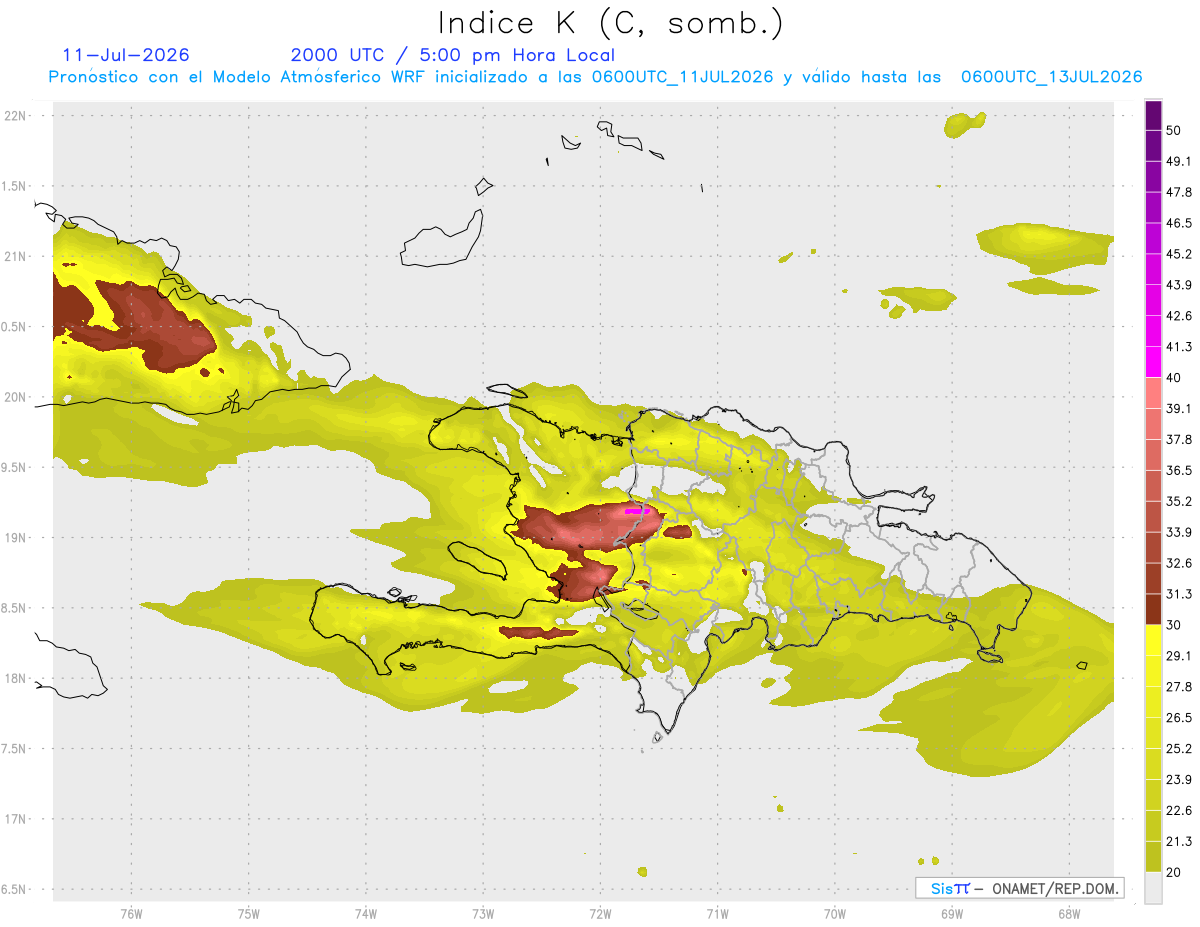1200x927 pixels.
Task: Click the latitude label "17N"
Action: pyautogui.click(x=17, y=820)
